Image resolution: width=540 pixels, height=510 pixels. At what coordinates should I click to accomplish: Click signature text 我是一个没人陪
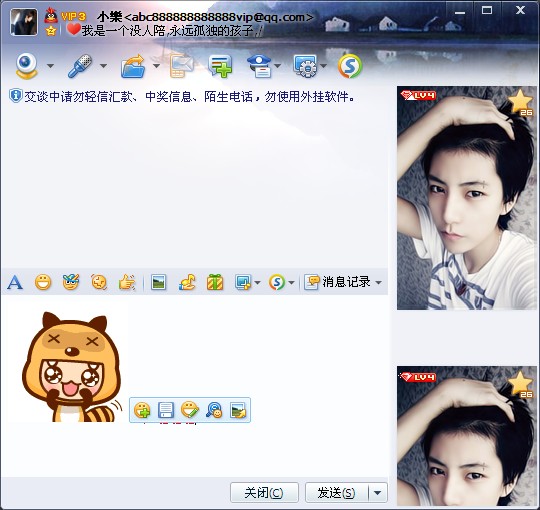(172, 31)
